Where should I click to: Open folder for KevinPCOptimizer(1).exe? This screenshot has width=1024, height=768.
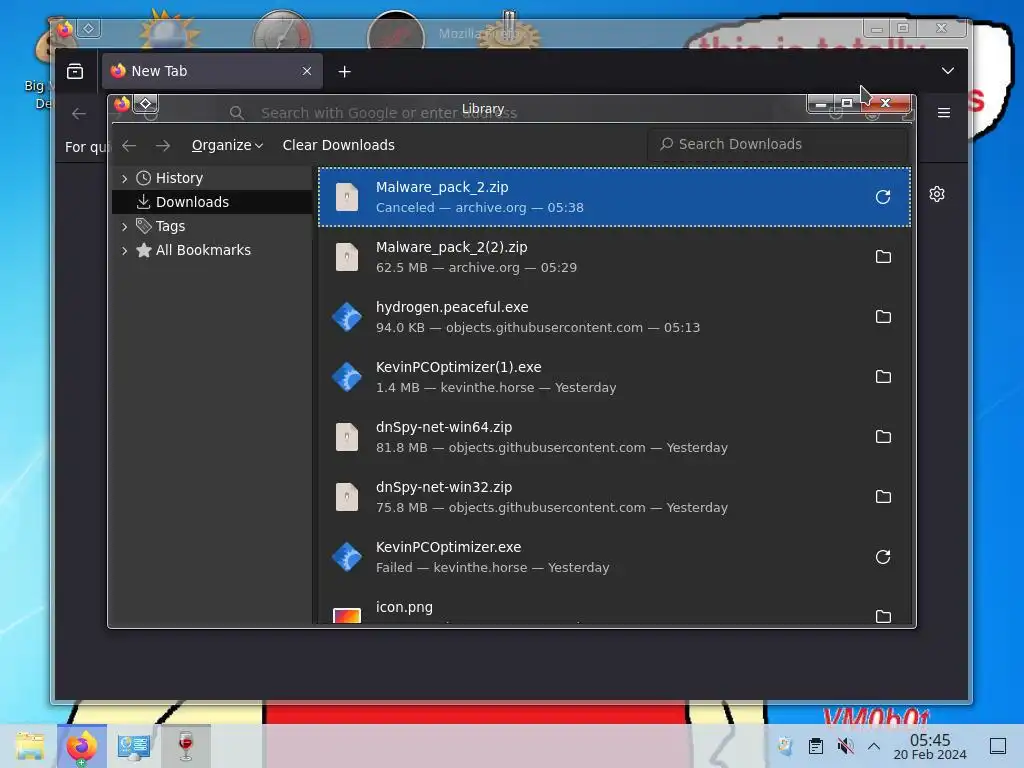pyautogui.click(x=883, y=377)
